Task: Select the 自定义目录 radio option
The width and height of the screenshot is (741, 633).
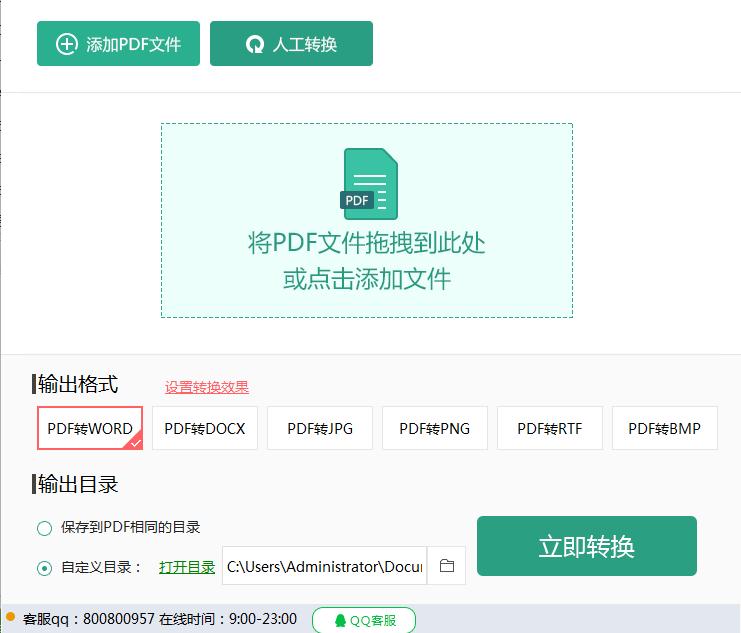Action: click(x=44, y=568)
